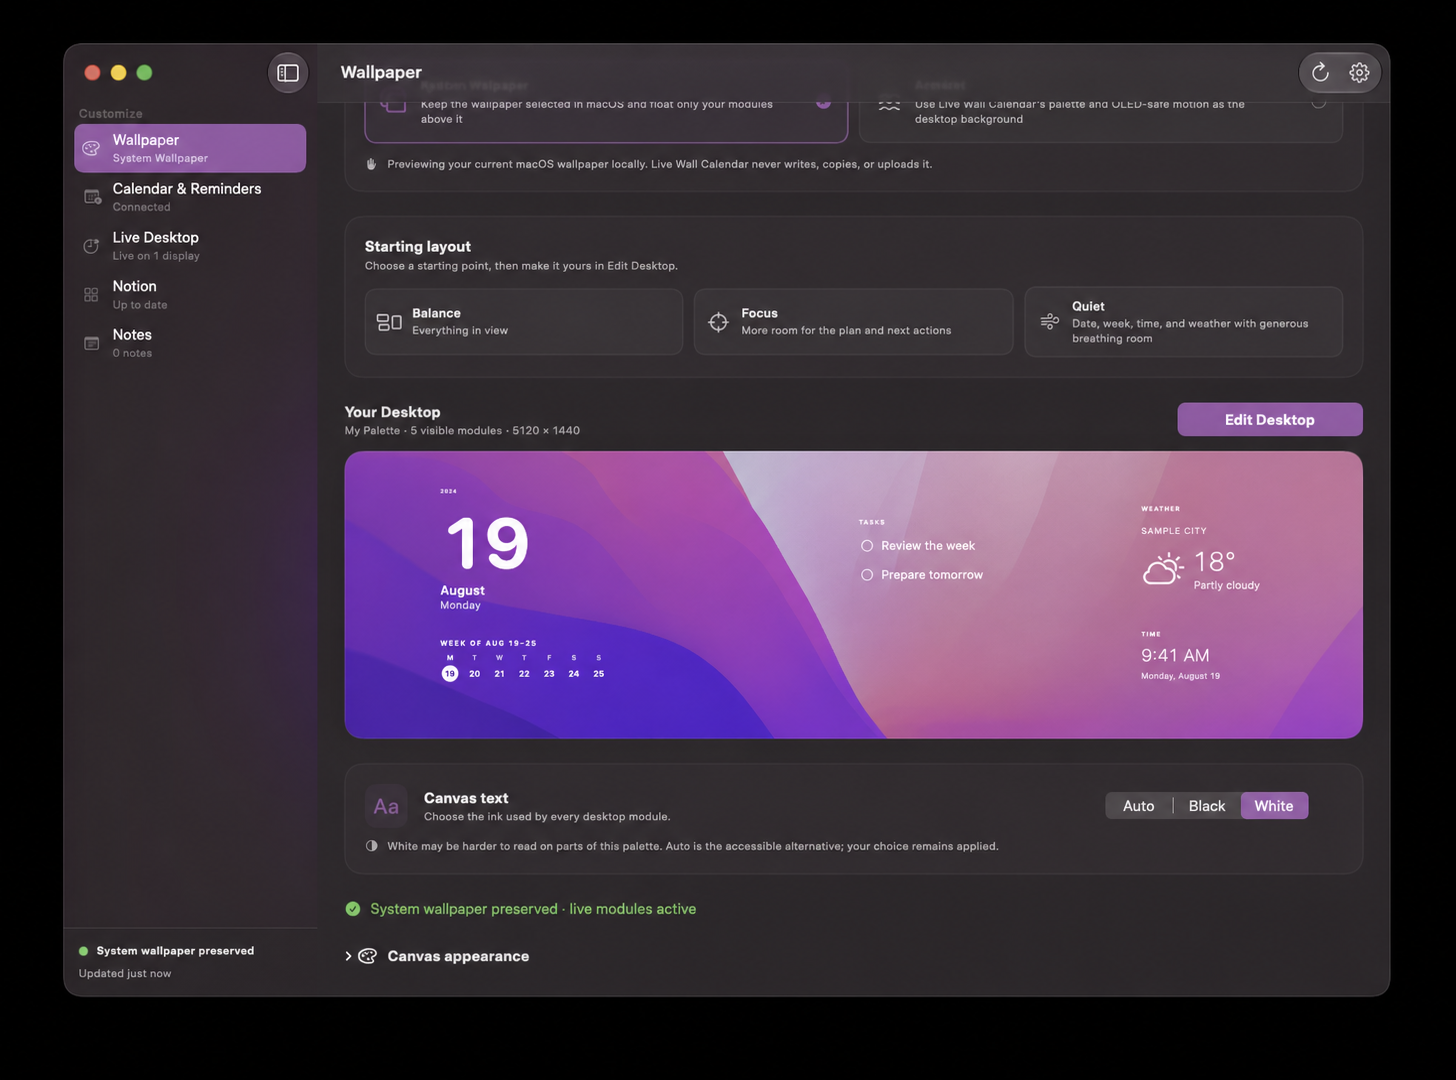The width and height of the screenshot is (1456, 1080).
Task: Select the ambient desktop background radio option
Action: coord(1319,101)
